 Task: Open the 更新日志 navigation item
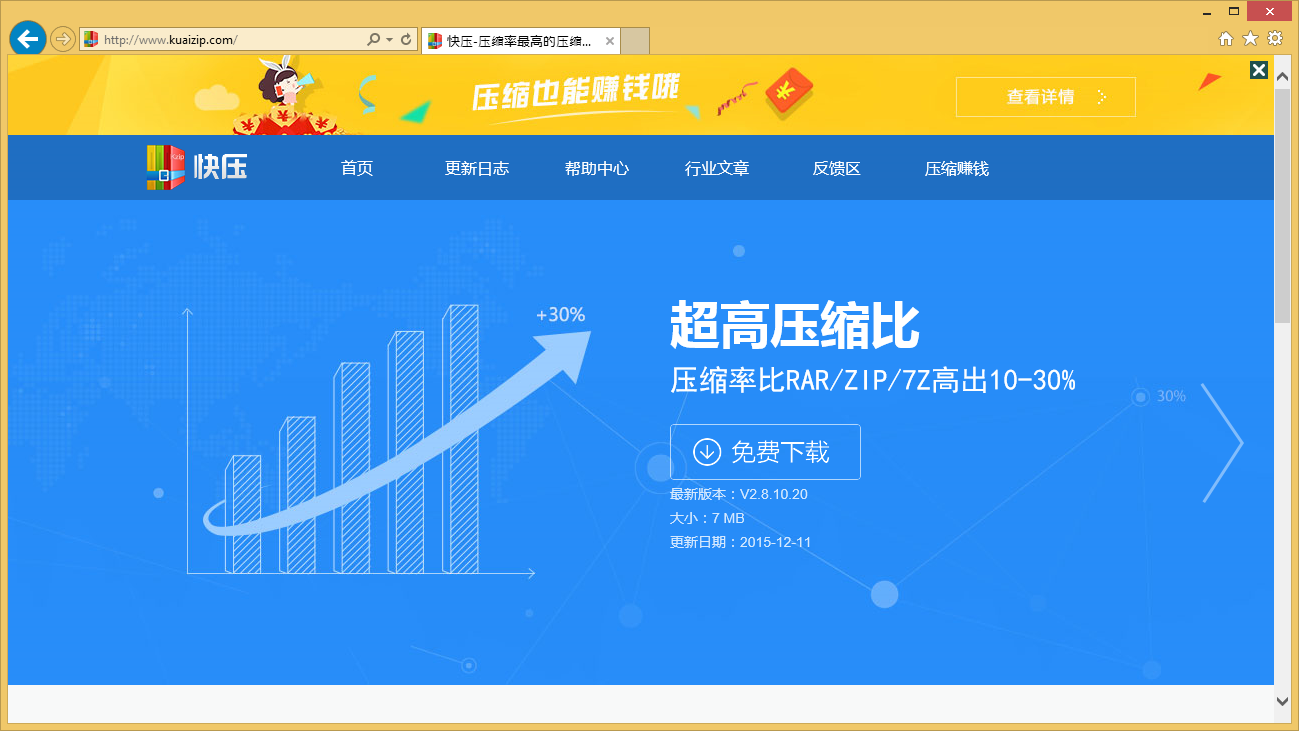pos(477,168)
